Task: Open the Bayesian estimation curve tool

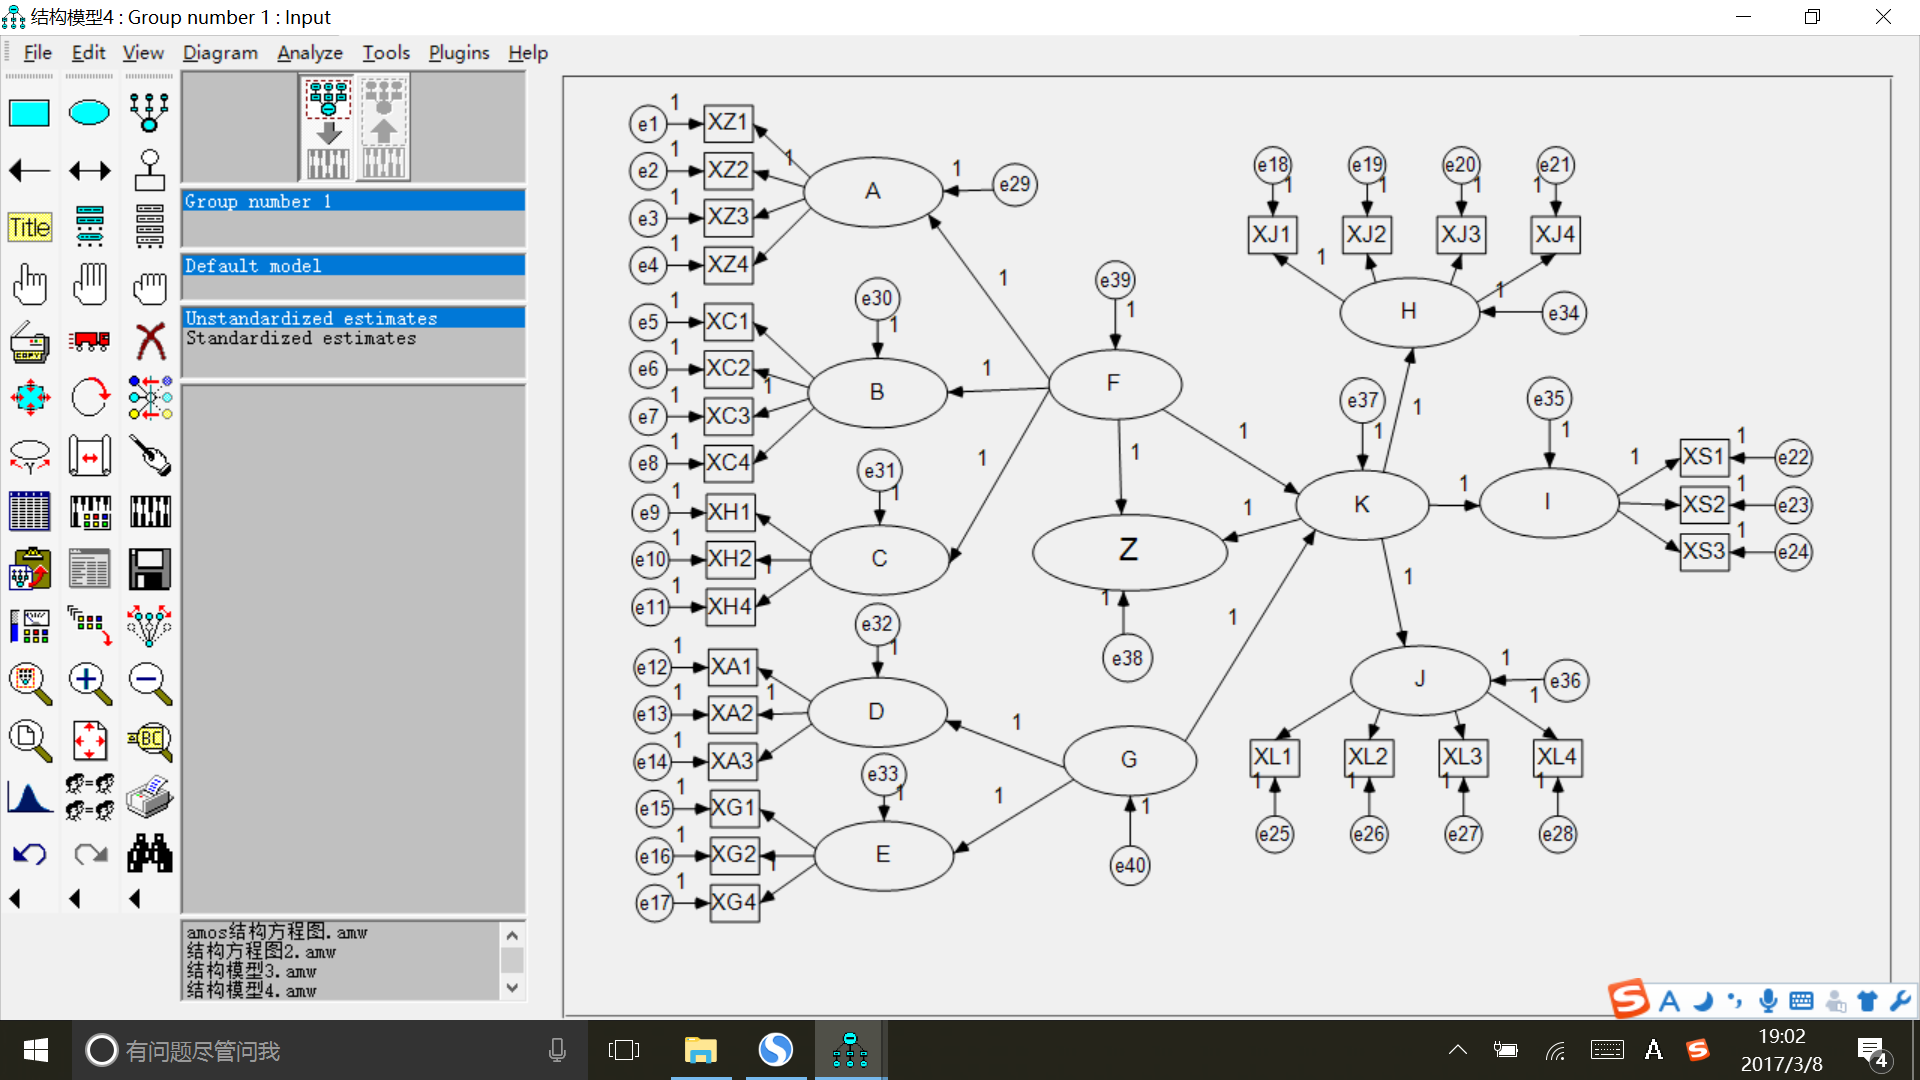Action: coord(29,797)
